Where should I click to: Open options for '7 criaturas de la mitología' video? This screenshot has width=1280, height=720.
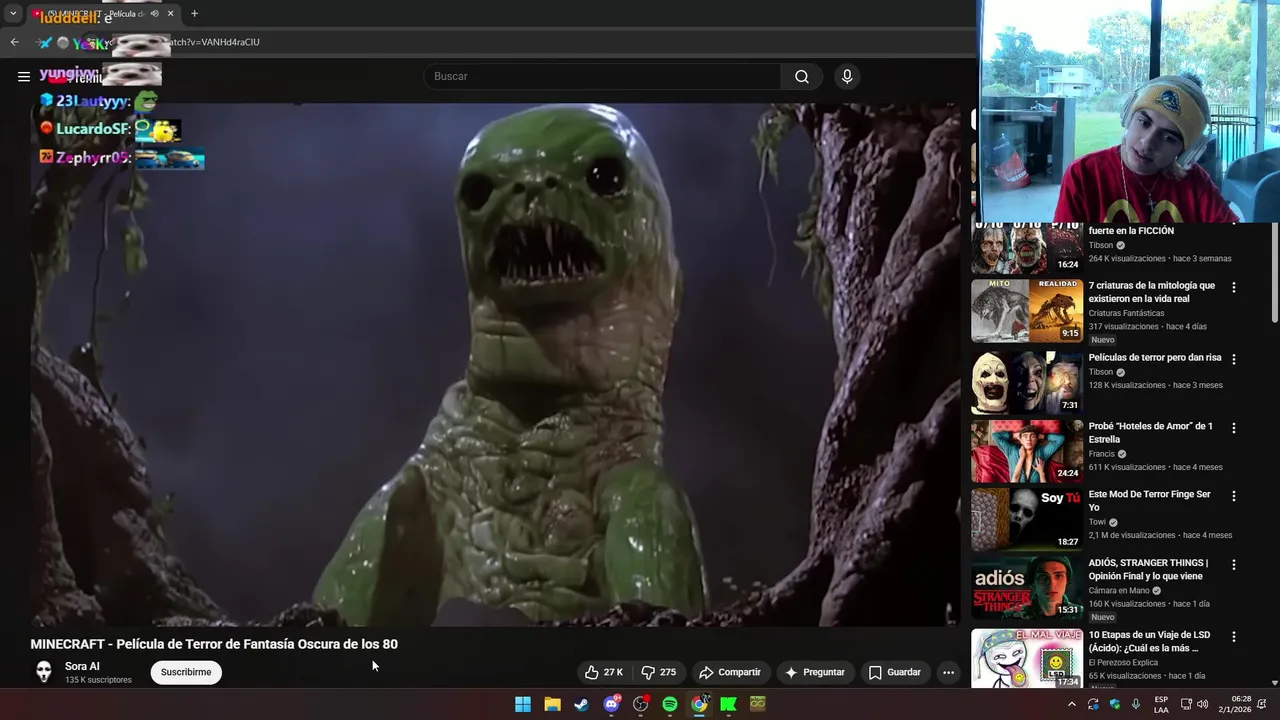1233,287
